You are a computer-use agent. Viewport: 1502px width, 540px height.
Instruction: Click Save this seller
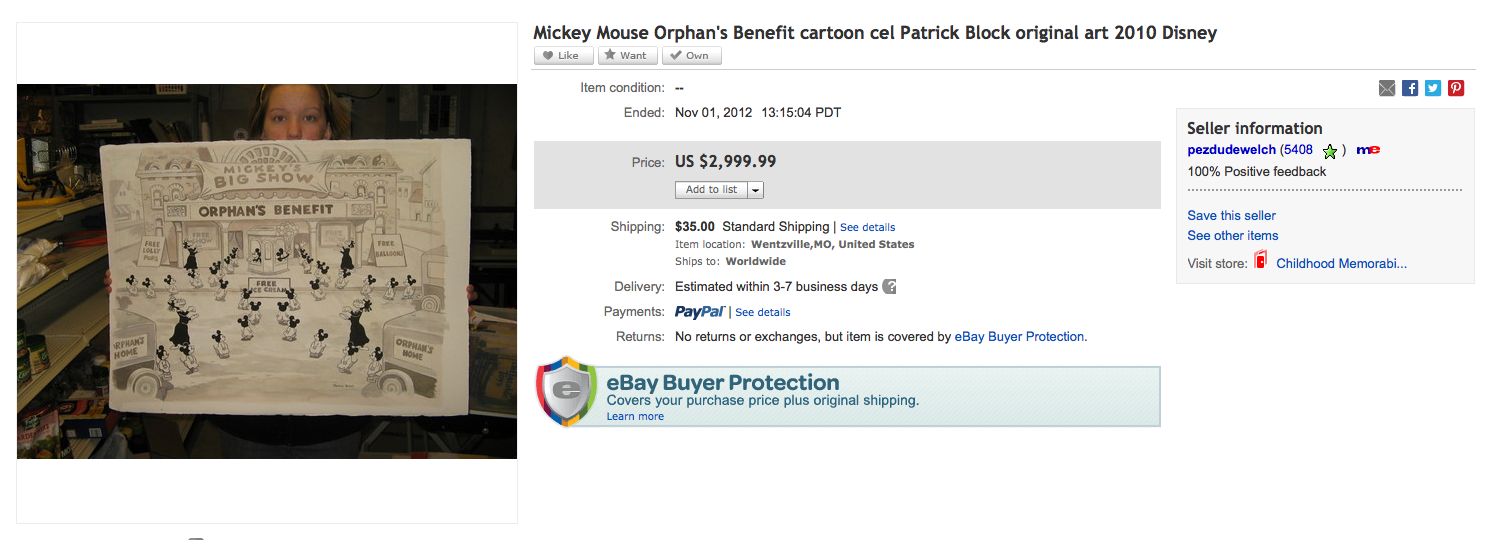pos(1231,215)
